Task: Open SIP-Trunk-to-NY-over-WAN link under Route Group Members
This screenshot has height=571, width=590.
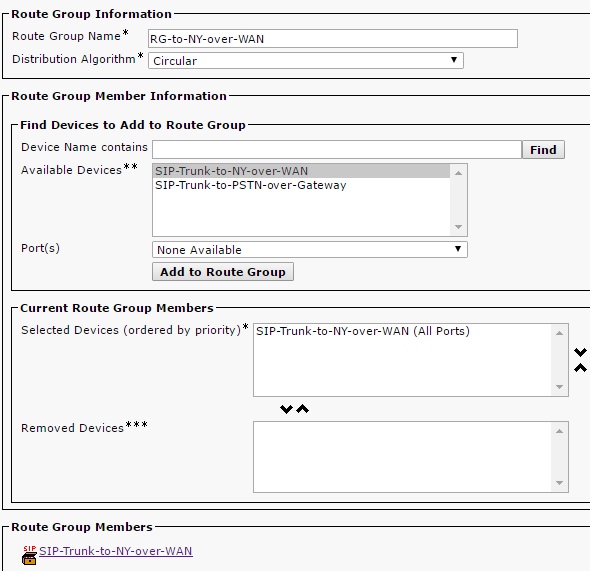Action: tap(116, 551)
